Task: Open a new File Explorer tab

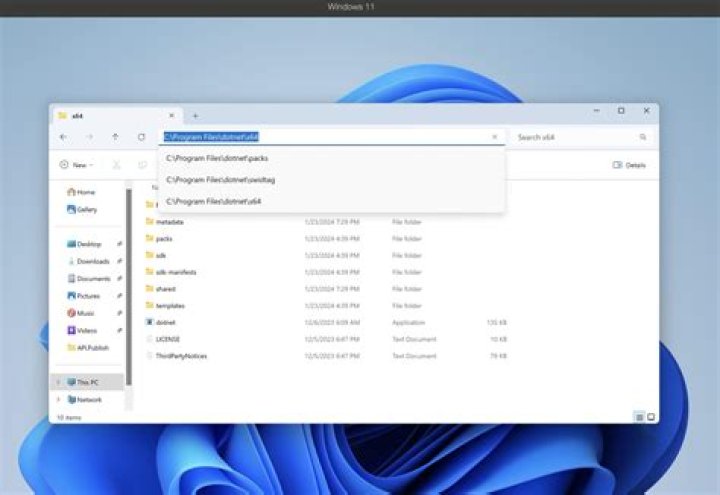Action: point(195,116)
